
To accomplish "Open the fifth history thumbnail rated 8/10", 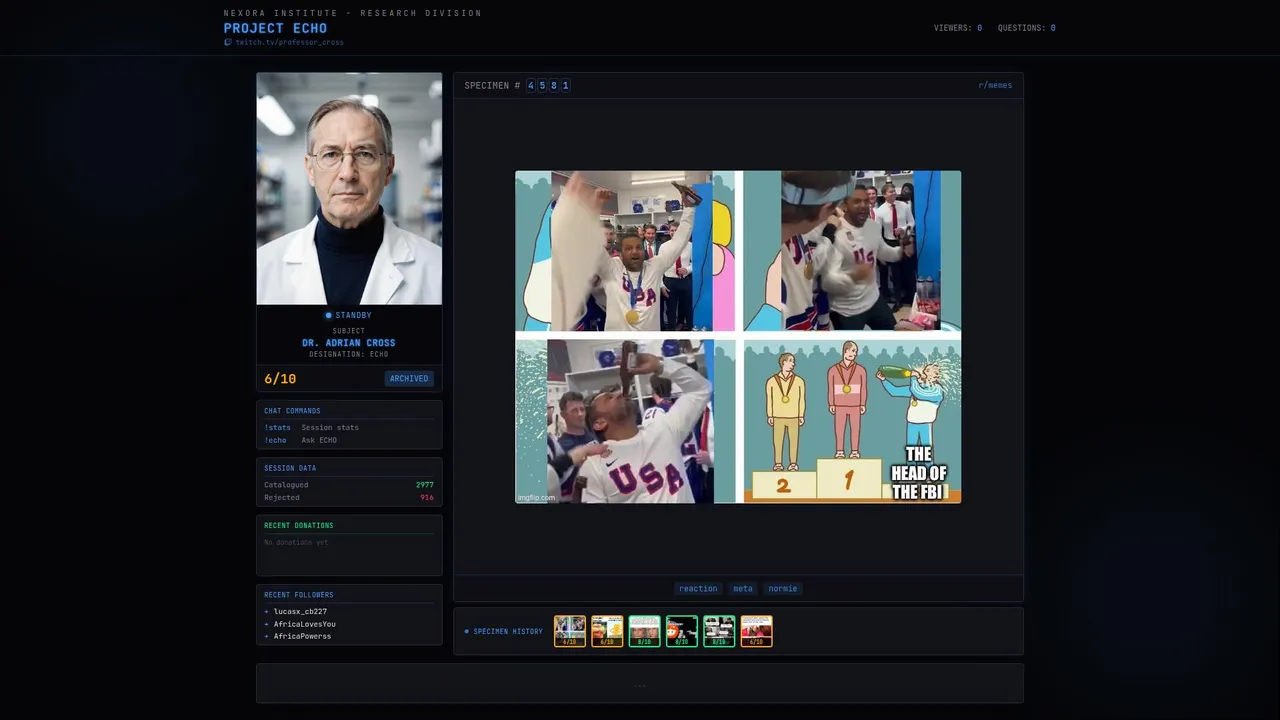I will pyautogui.click(x=719, y=631).
